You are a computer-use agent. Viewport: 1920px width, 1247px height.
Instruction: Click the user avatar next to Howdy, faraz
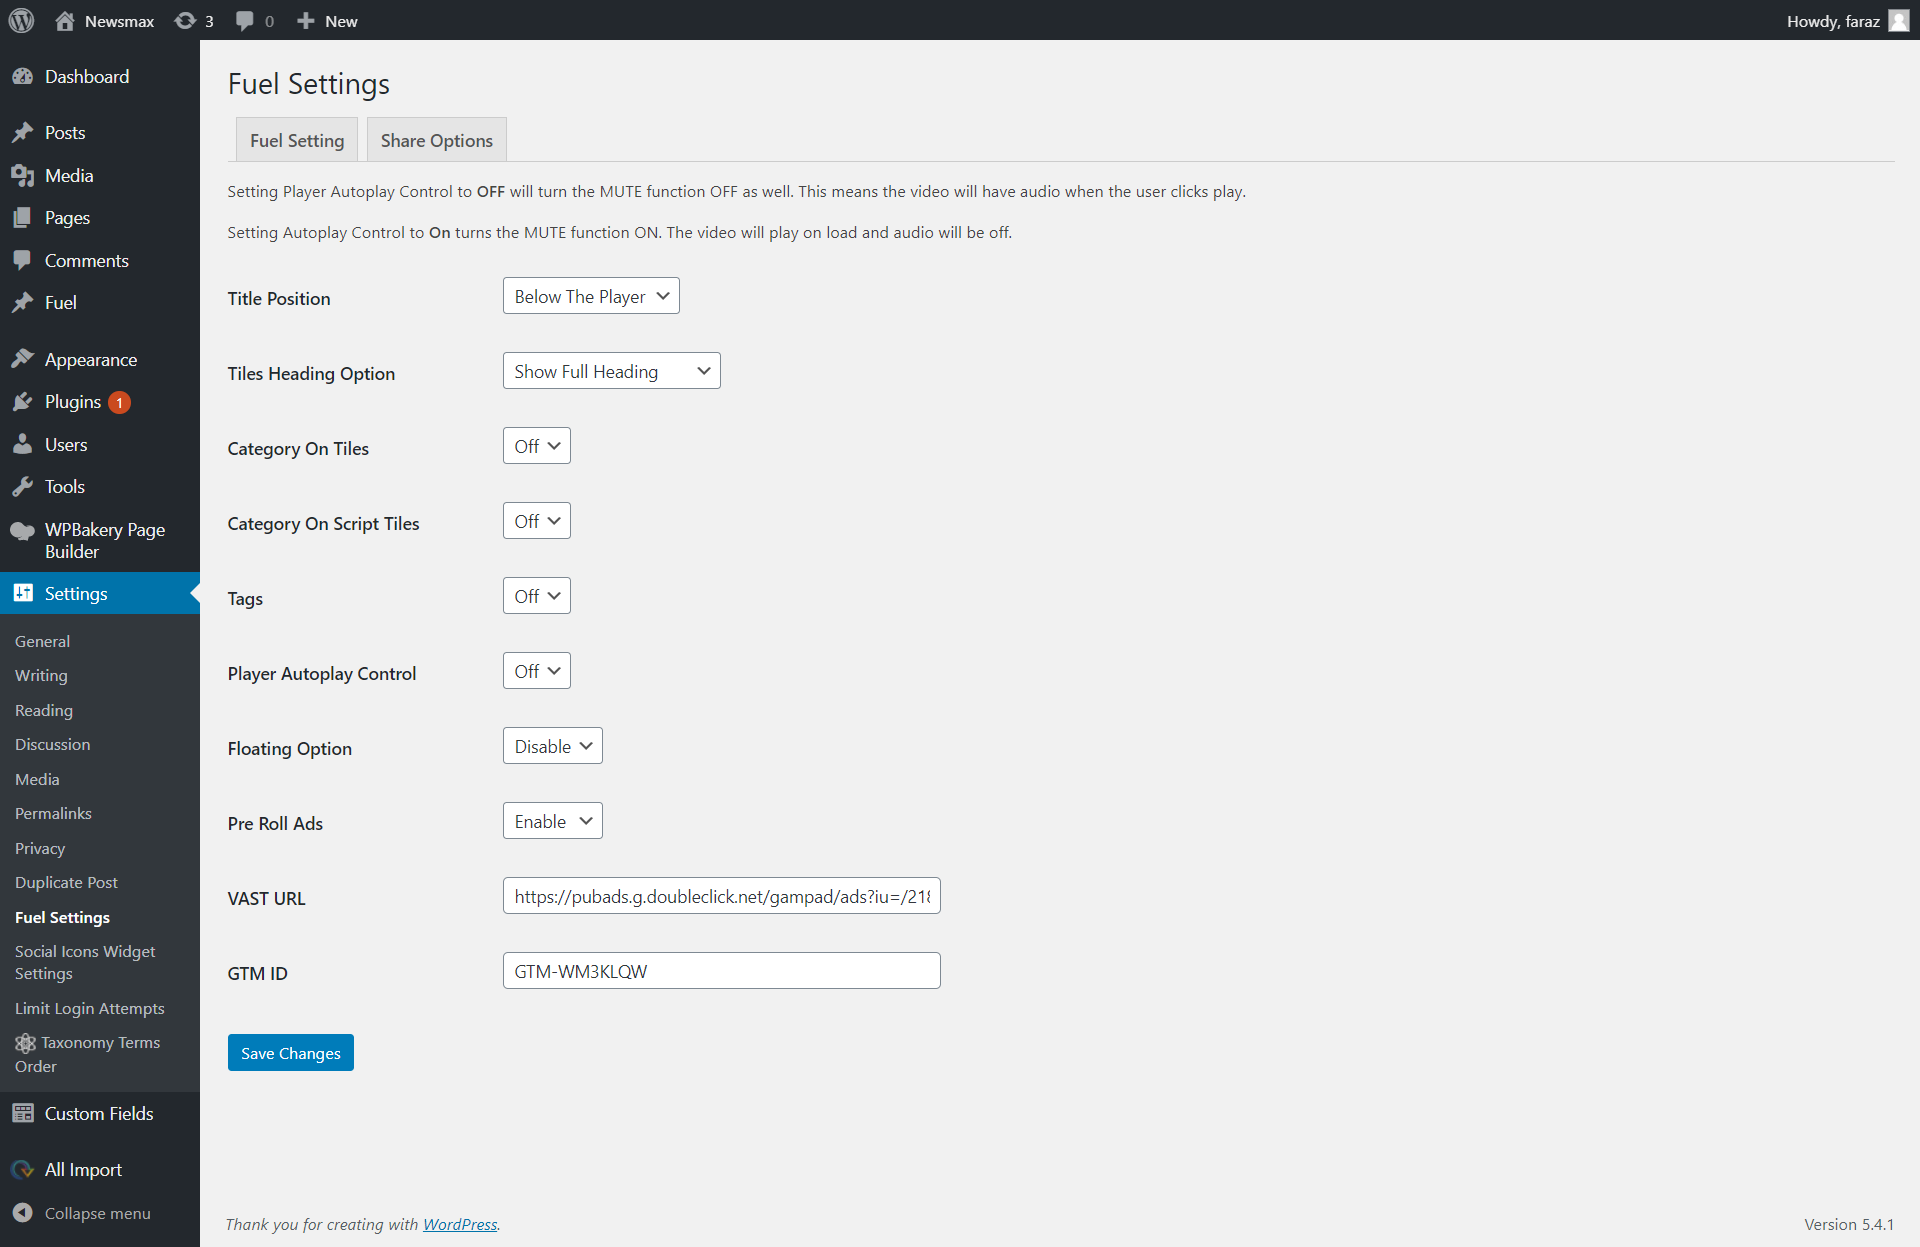click(1898, 21)
